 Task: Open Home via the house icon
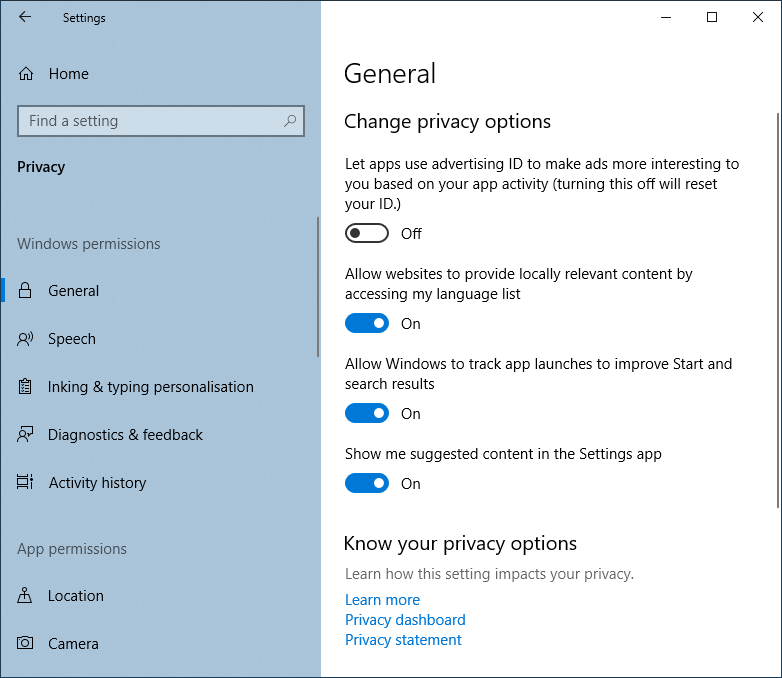click(26, 74)
